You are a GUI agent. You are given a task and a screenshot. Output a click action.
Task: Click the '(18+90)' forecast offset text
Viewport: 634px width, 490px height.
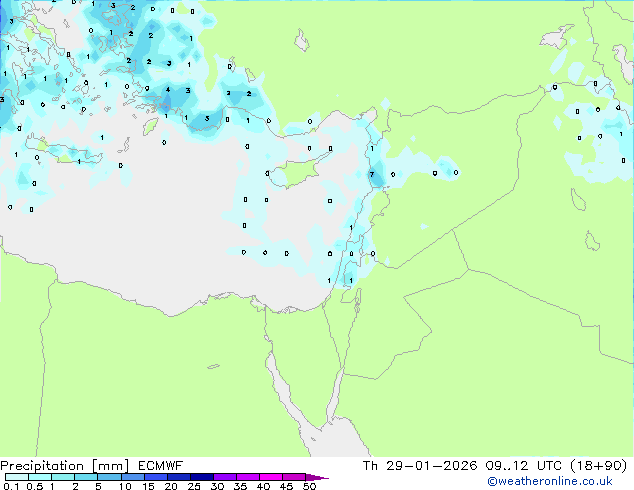pos(598,466)
